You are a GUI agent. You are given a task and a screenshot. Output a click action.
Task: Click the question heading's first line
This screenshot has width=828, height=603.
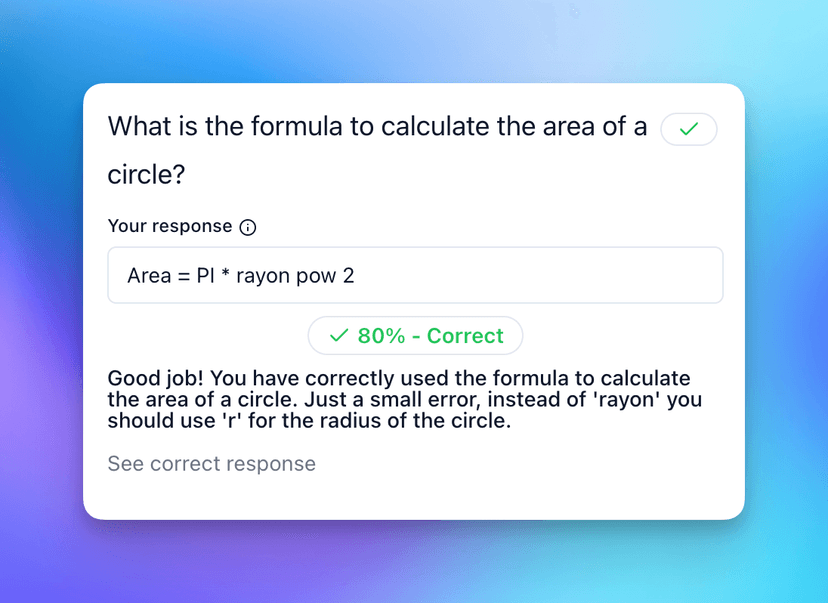[377, 128]
